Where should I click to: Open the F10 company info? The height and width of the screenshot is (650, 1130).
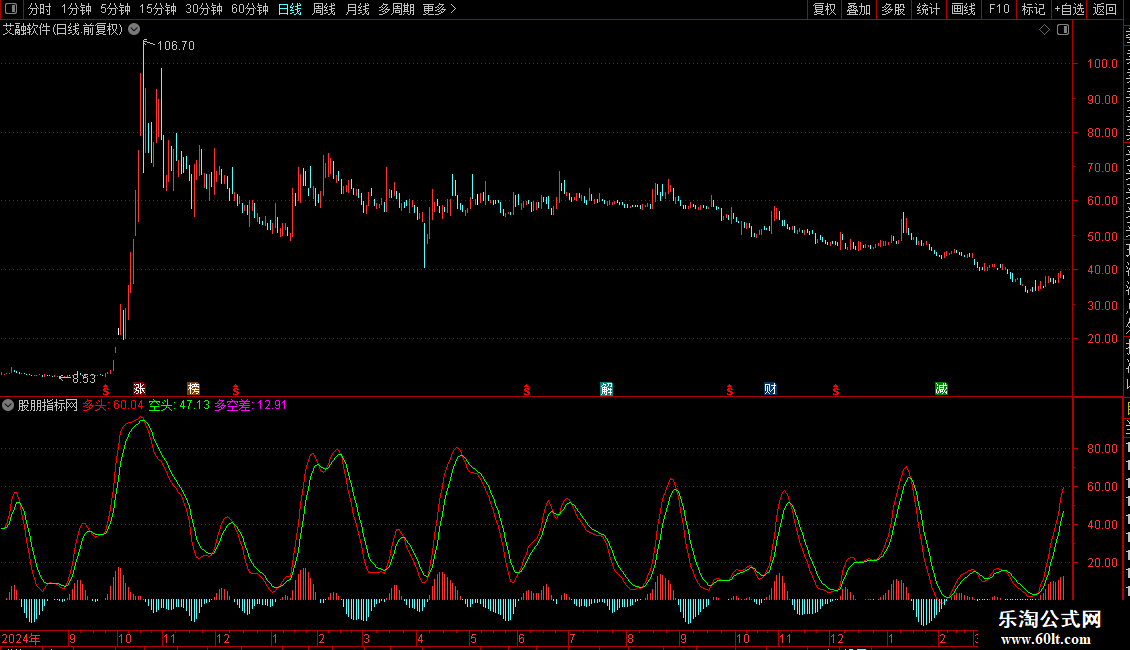998,9
